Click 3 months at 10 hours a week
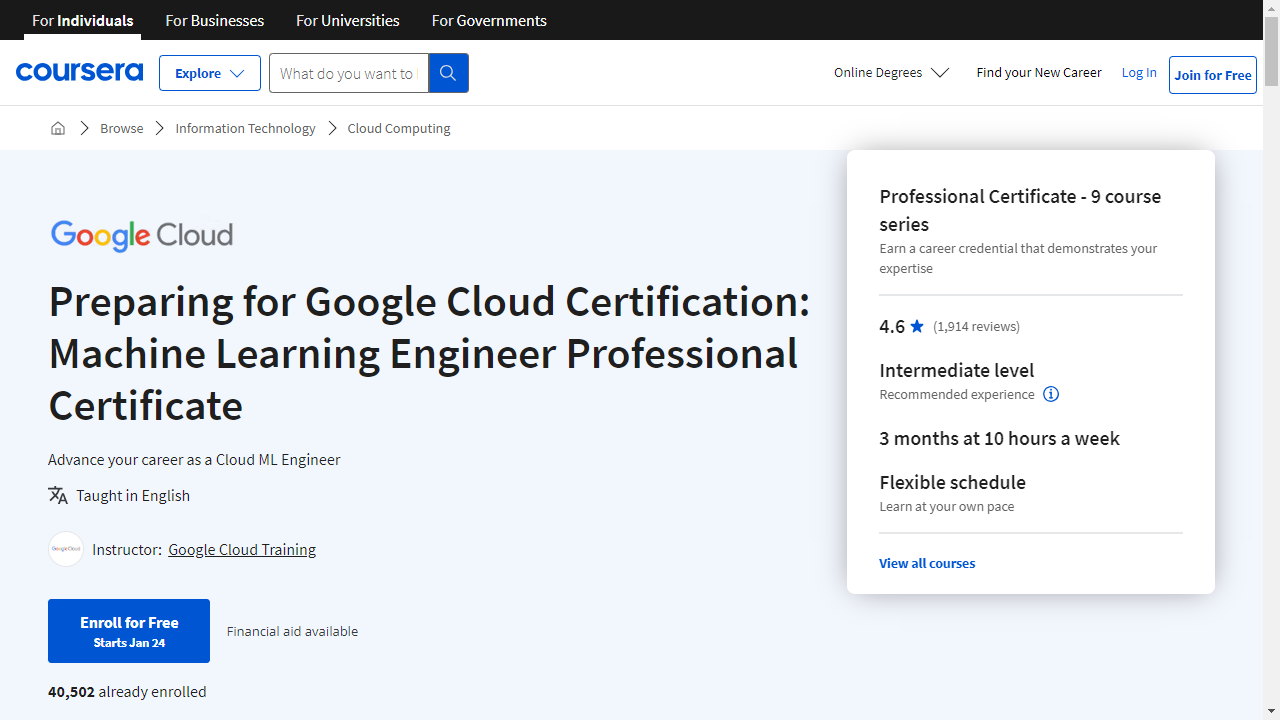Screen dimensions: 1280x720 (999, 438)
